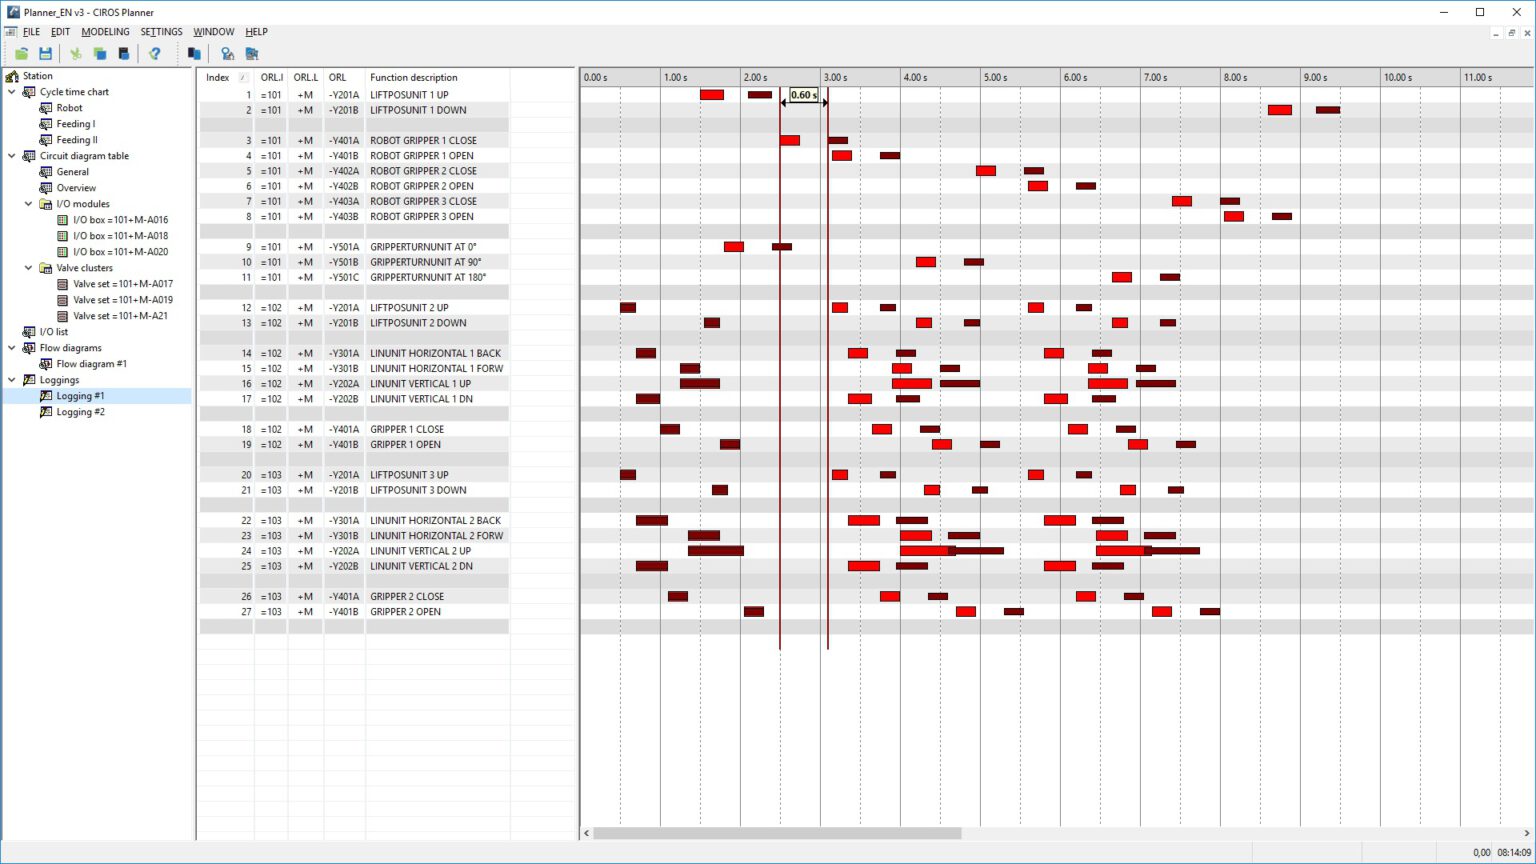The width and height of the screenshot is (1536, 864).
Task: Collapse the Cycle time chart node
Action: click(x=12, y=92)
